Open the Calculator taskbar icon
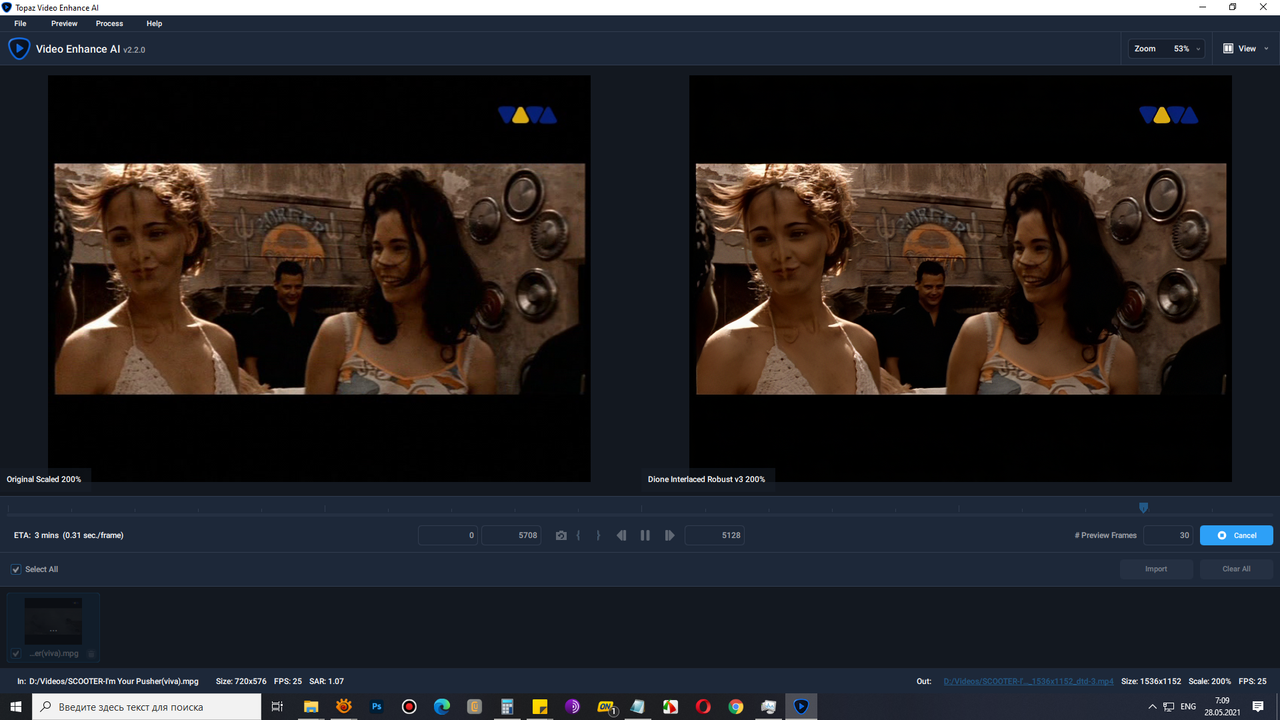This screenshot has width=1280, height=720. point(507,706)
